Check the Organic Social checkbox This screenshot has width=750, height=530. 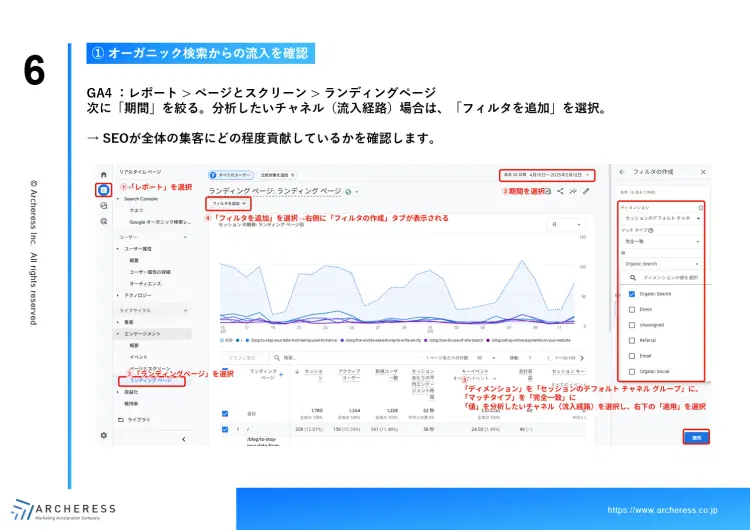pyautogui.click(x=632, y=371)
